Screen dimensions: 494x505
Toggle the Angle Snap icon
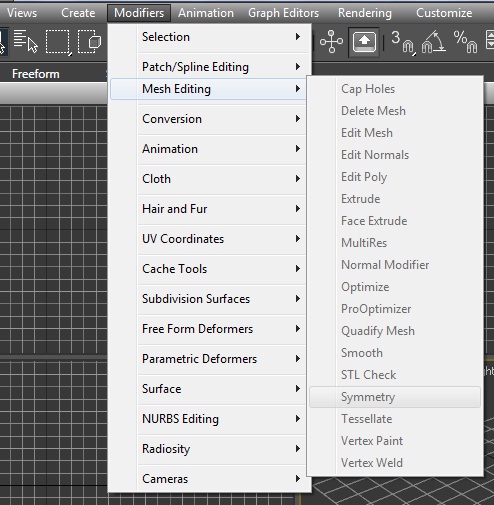point(433,42)
